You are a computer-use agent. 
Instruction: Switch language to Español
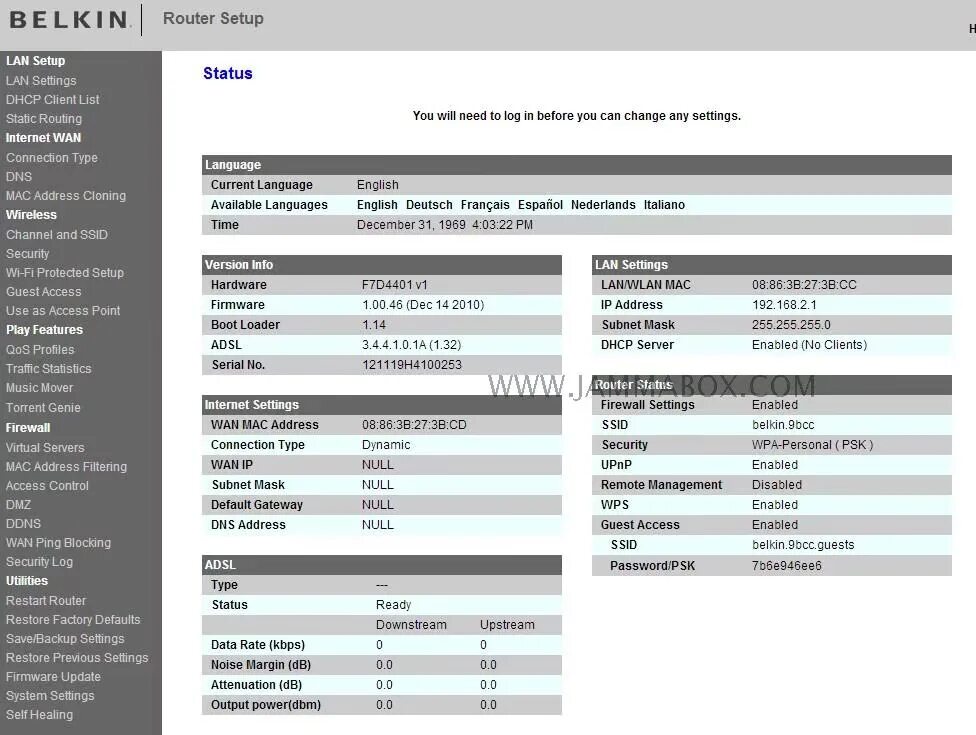click(540, 205)
